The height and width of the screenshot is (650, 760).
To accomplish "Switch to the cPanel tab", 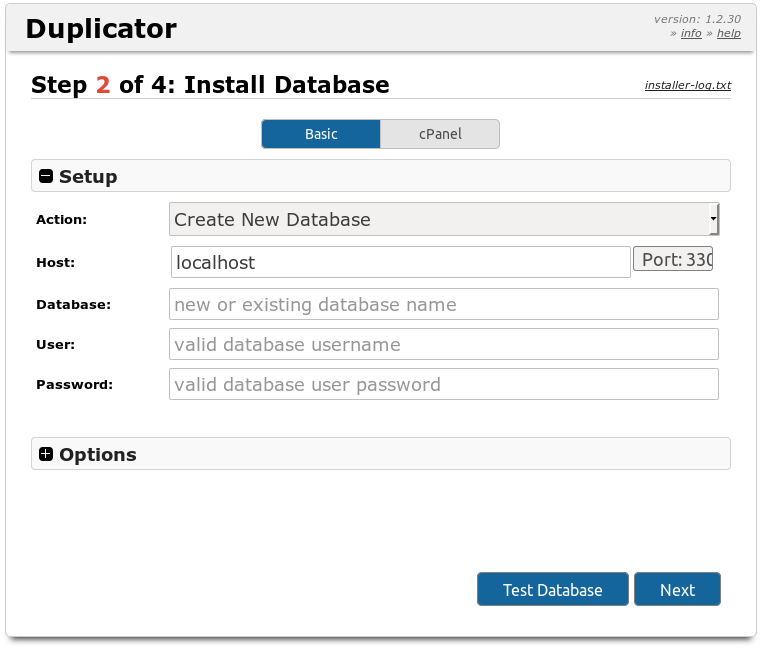I will [440, 134].
